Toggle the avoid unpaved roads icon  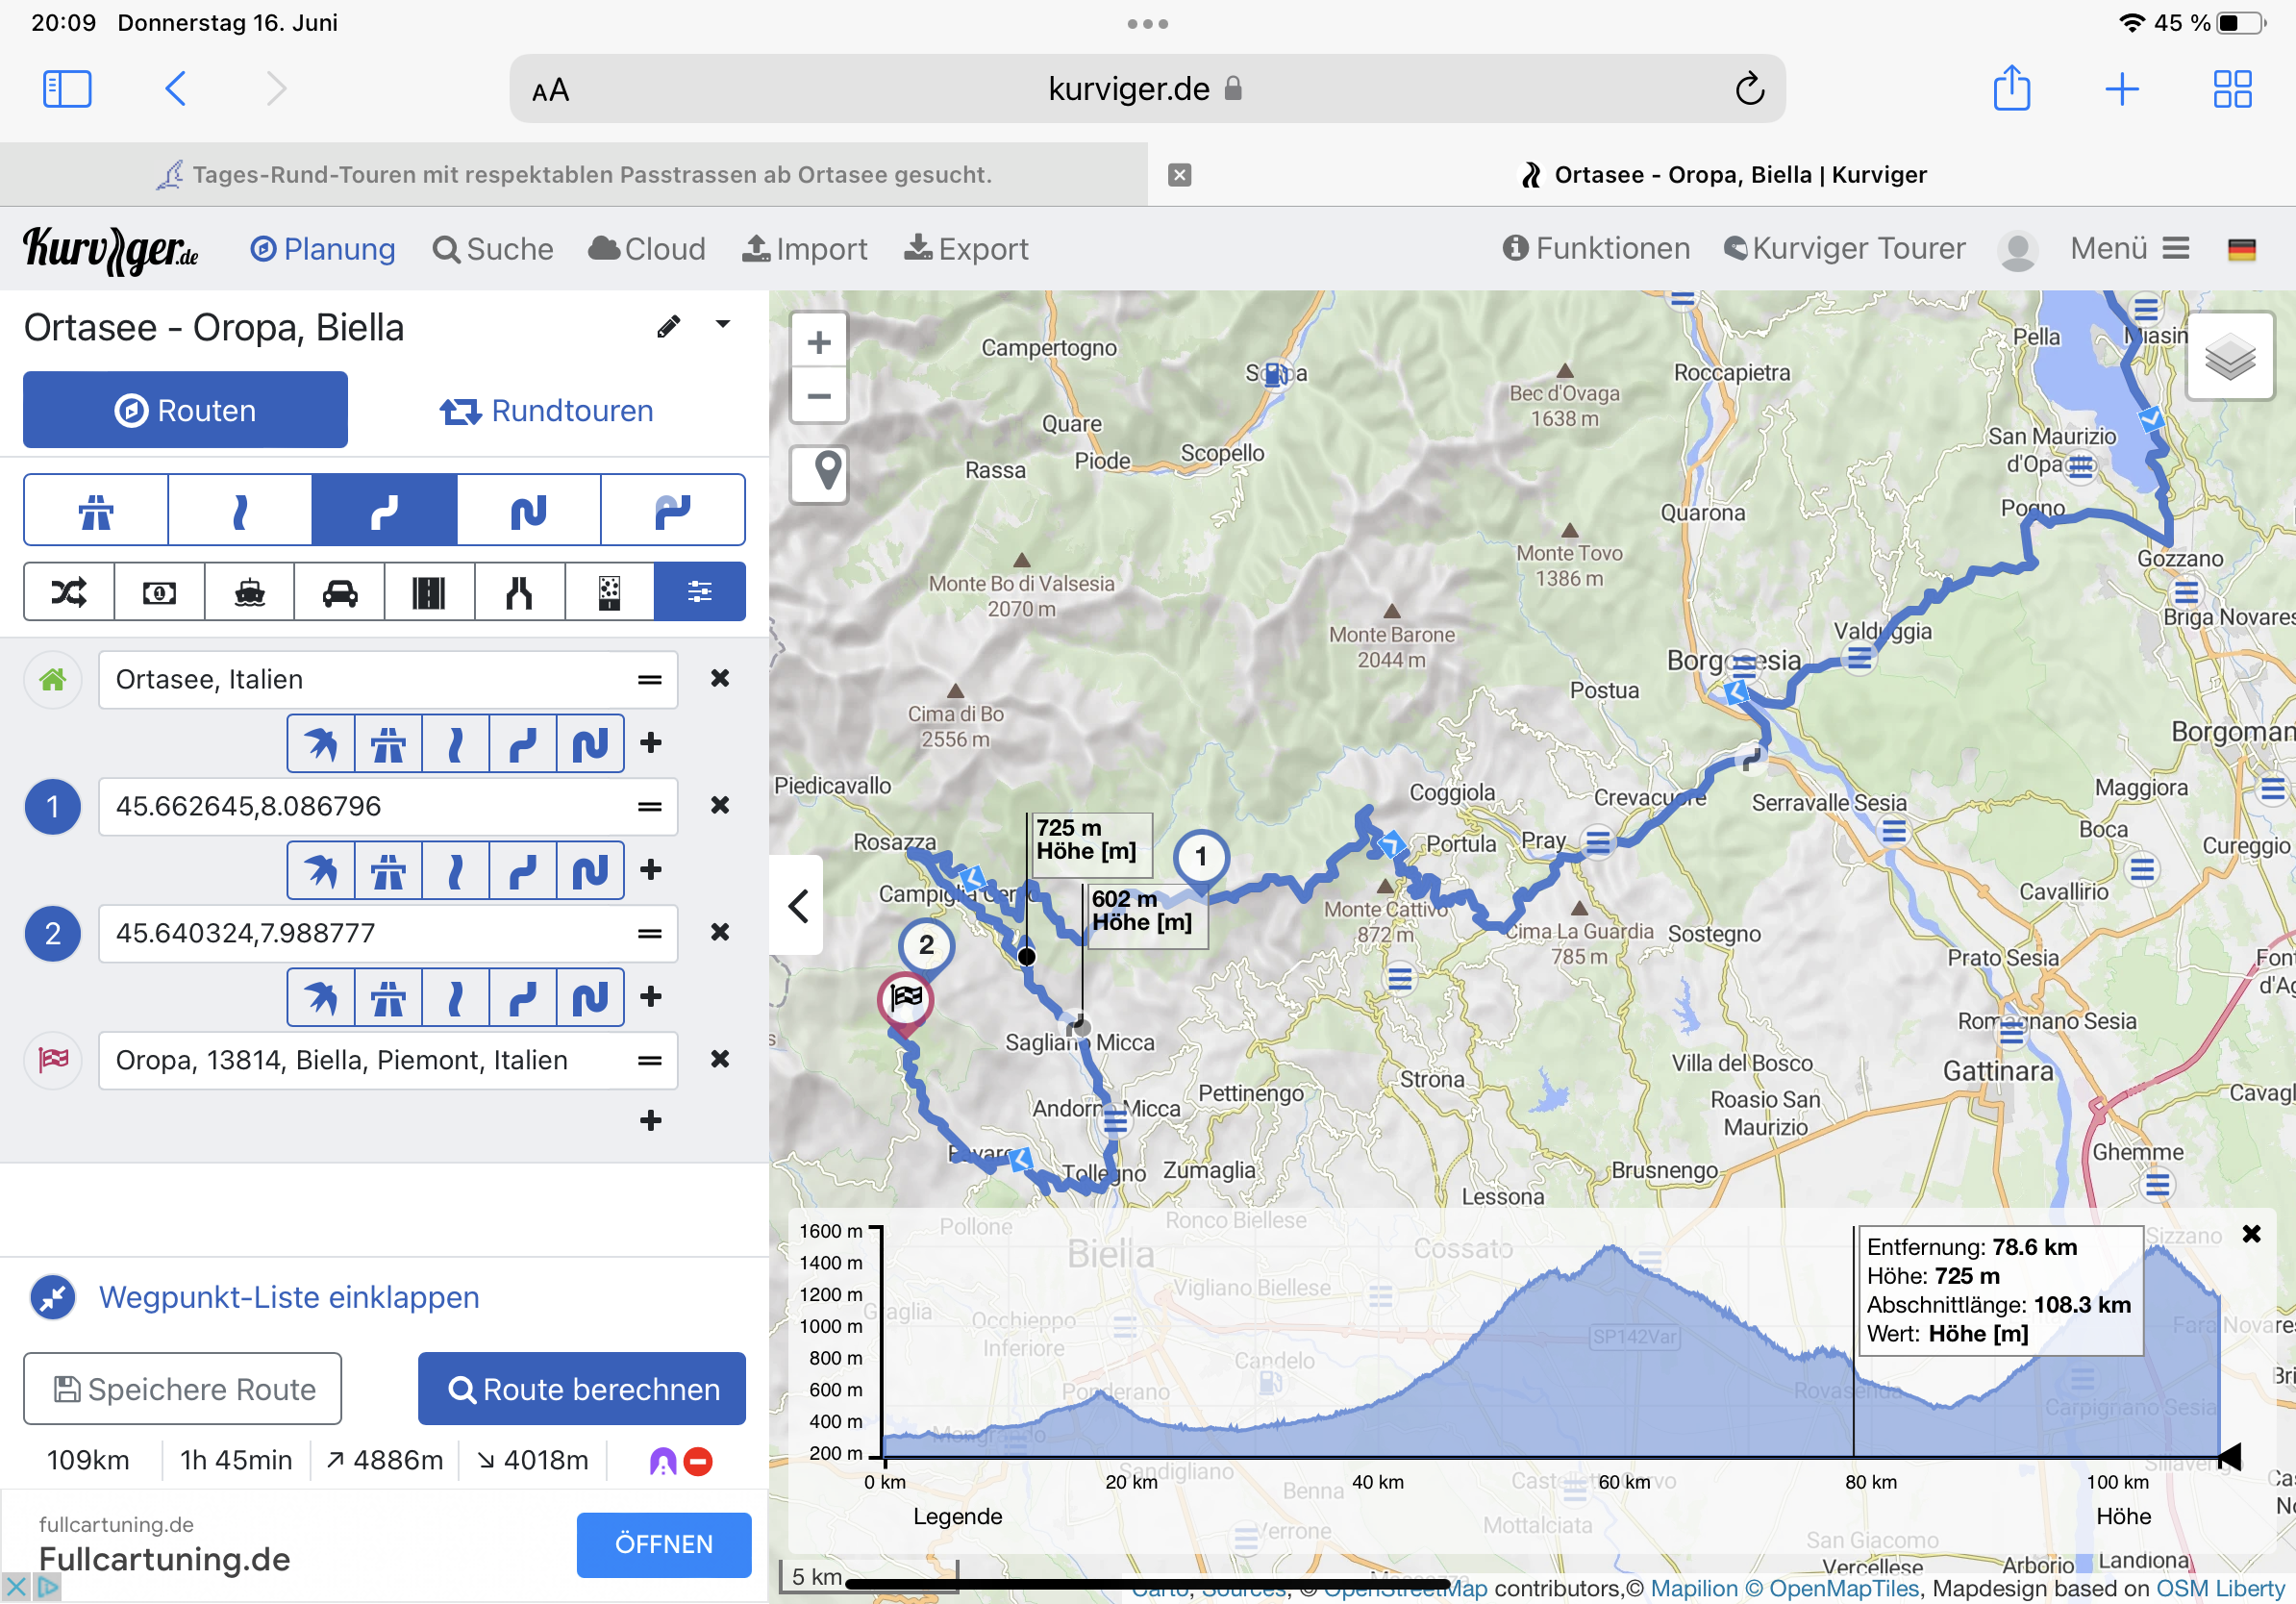click(609, 593)
